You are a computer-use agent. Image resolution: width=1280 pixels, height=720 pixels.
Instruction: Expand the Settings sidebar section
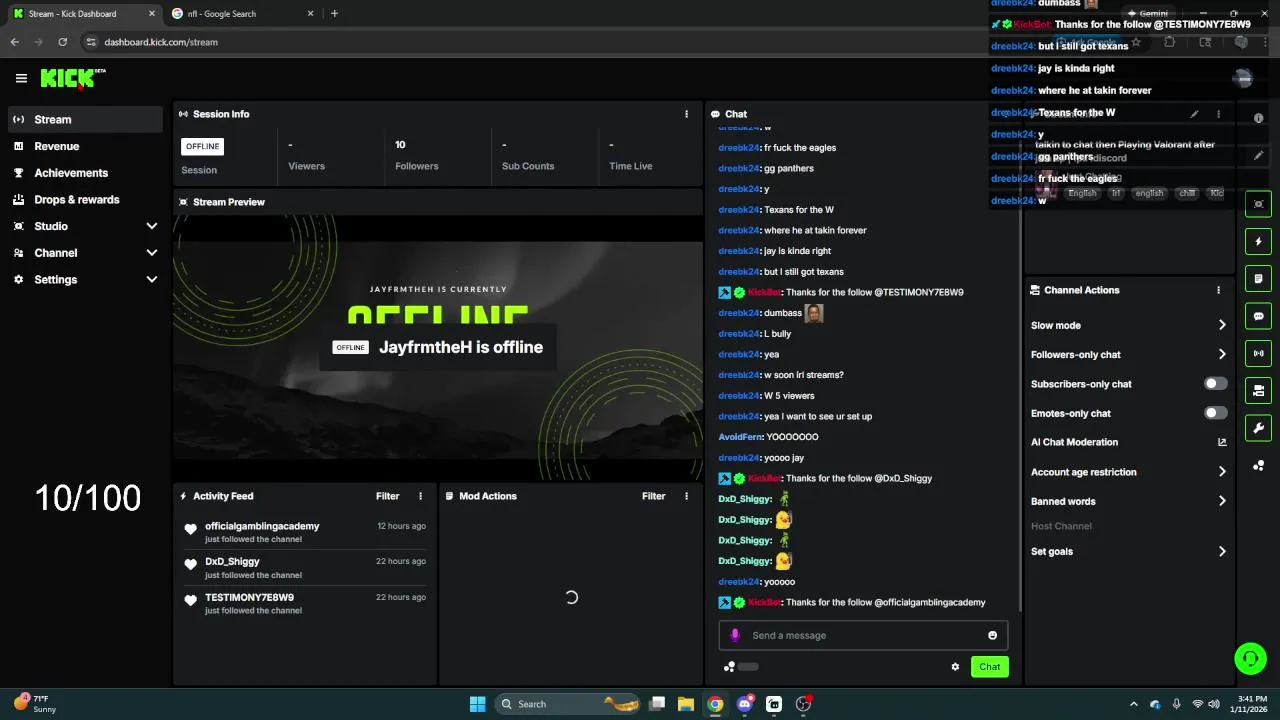(x=85, y=279)
